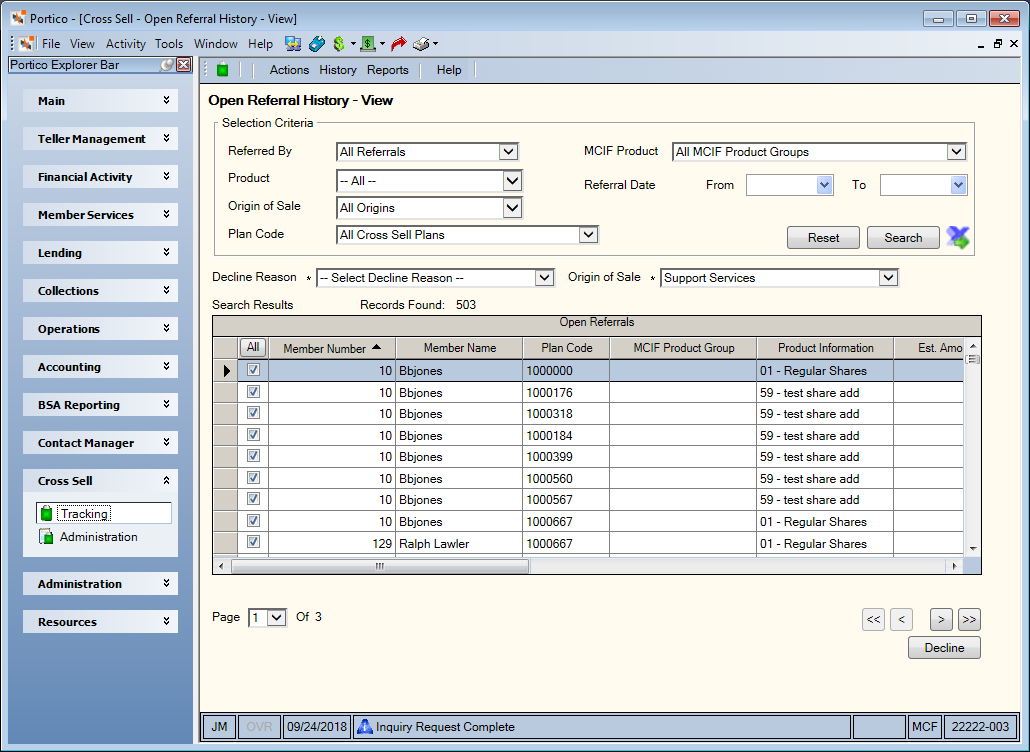Click the row selector arrow for first row
The height and width of the screenshot is (752, 1030).
click(x=226, y=370)
